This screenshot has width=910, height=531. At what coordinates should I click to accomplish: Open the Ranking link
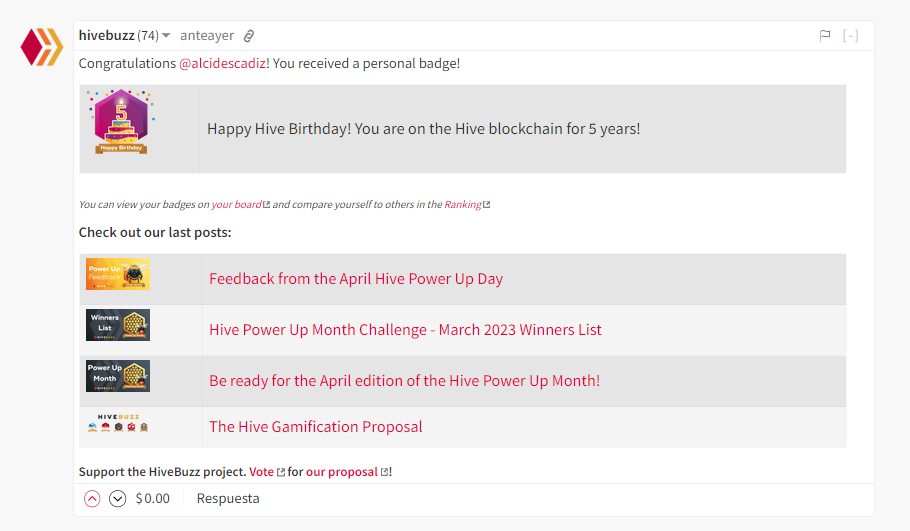[463, 204]
